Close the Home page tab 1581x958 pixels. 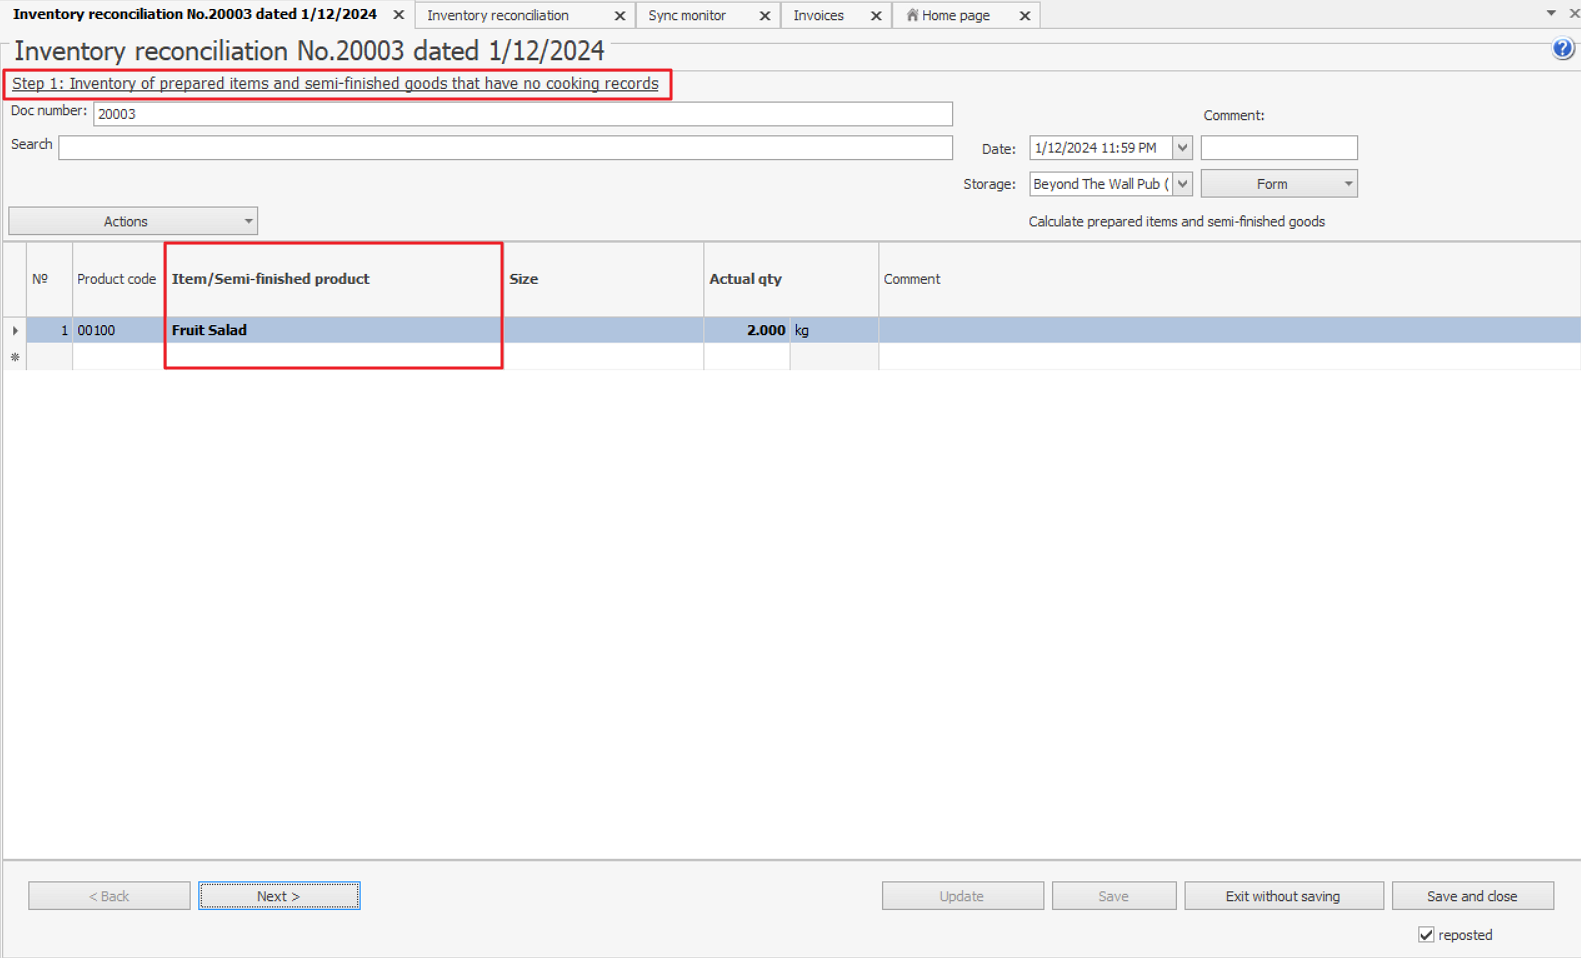click(1025, 16)
